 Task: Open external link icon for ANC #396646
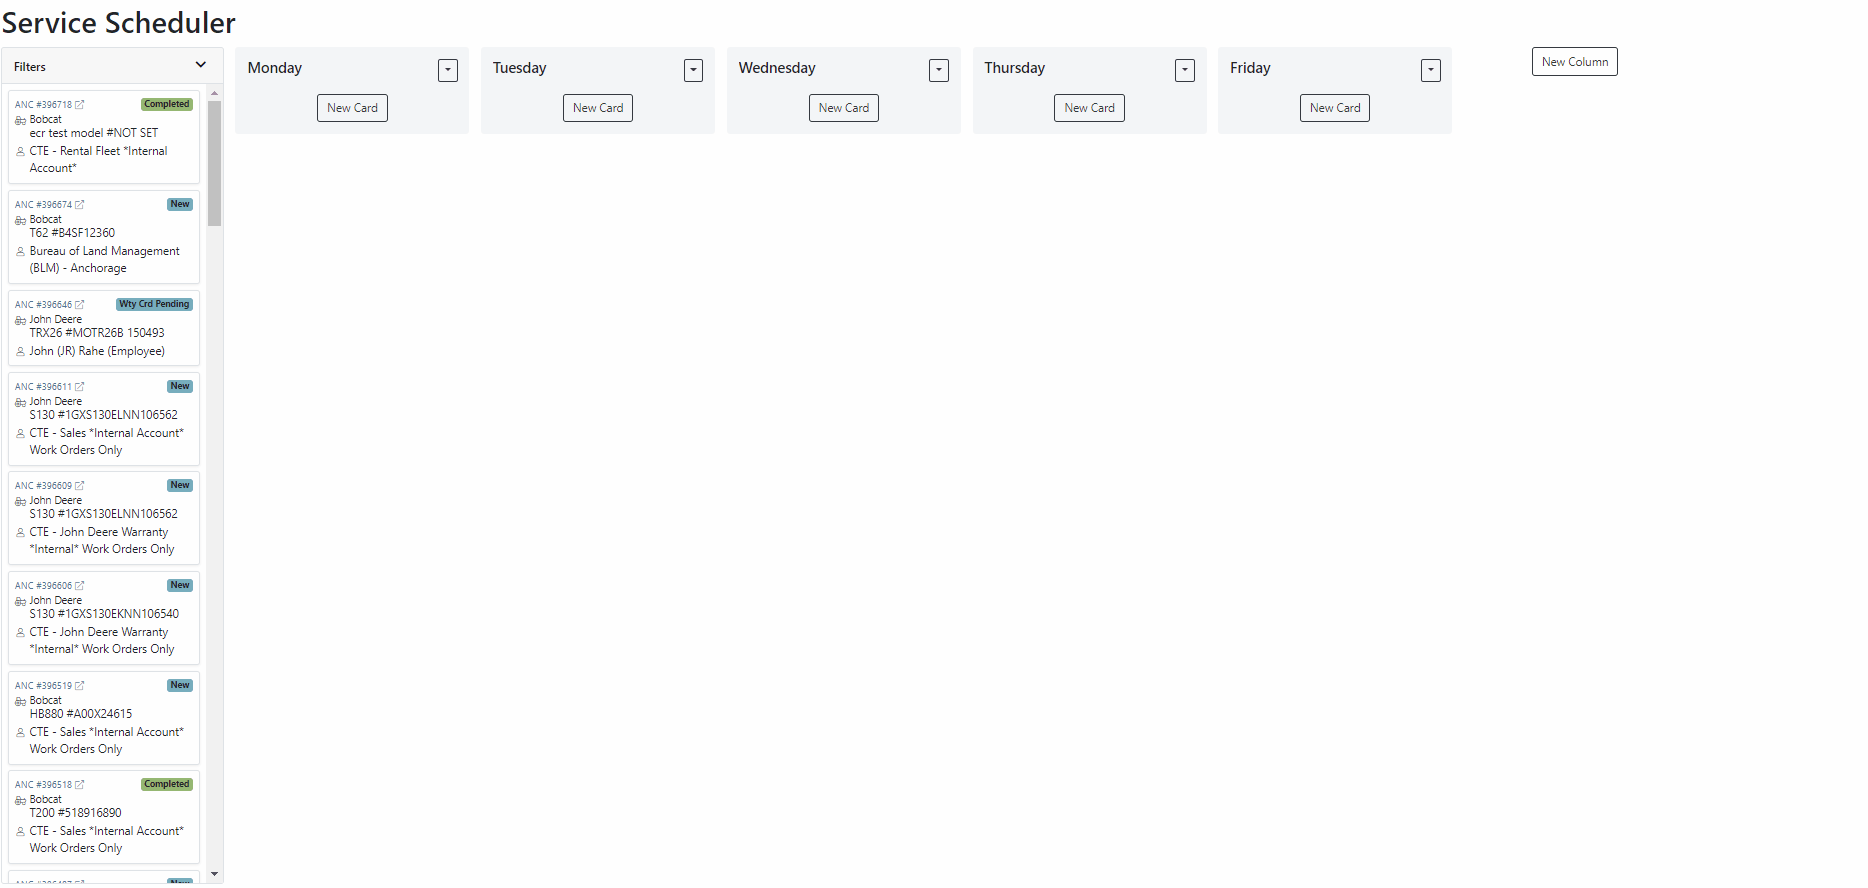coord(80,305)
